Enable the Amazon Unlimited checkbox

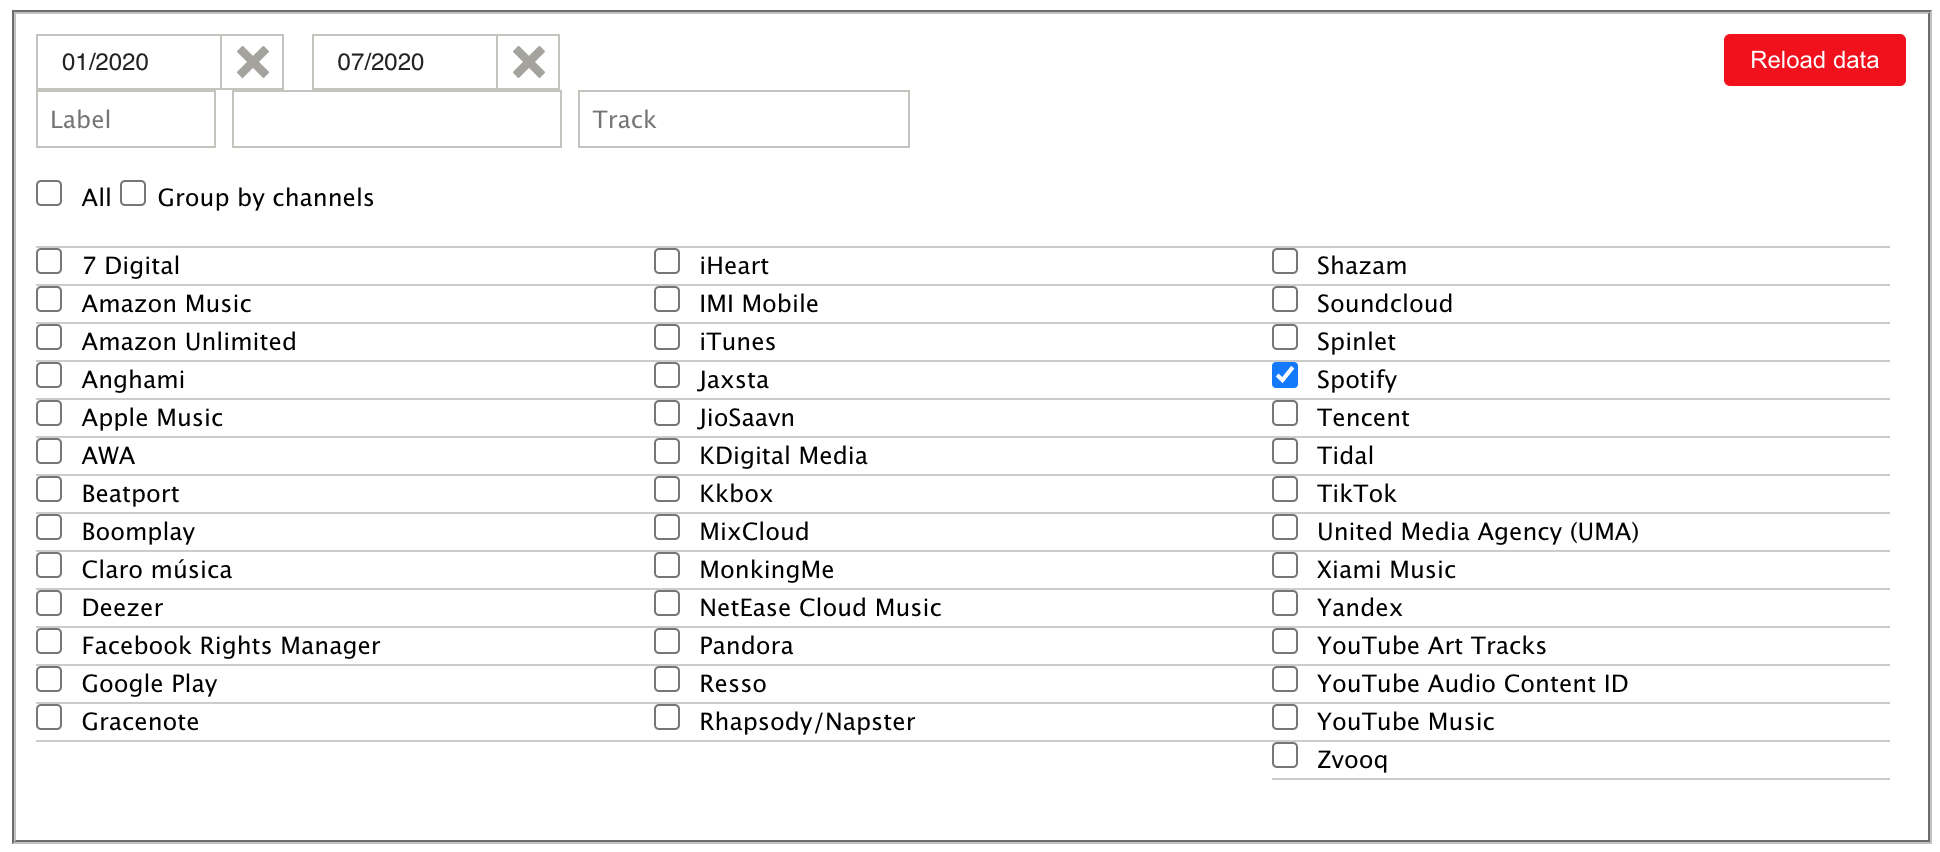pyautogui.click(x=49, y=337)
